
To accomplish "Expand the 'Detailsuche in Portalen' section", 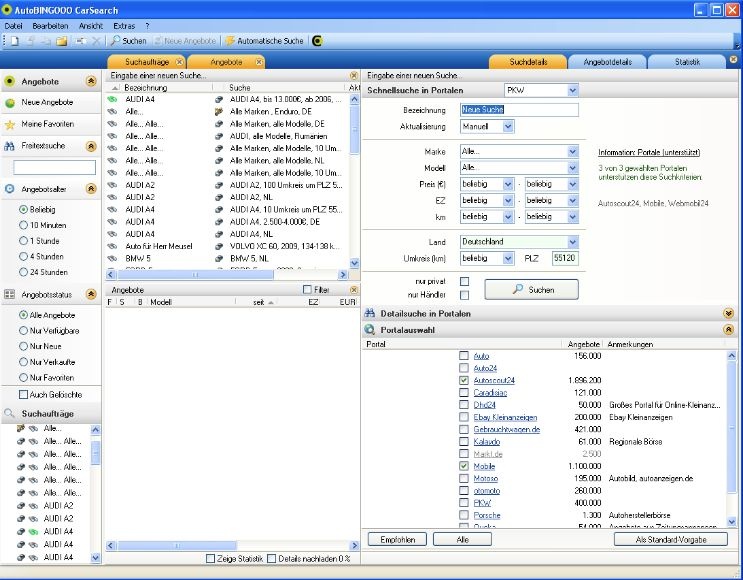I will 729,313.
